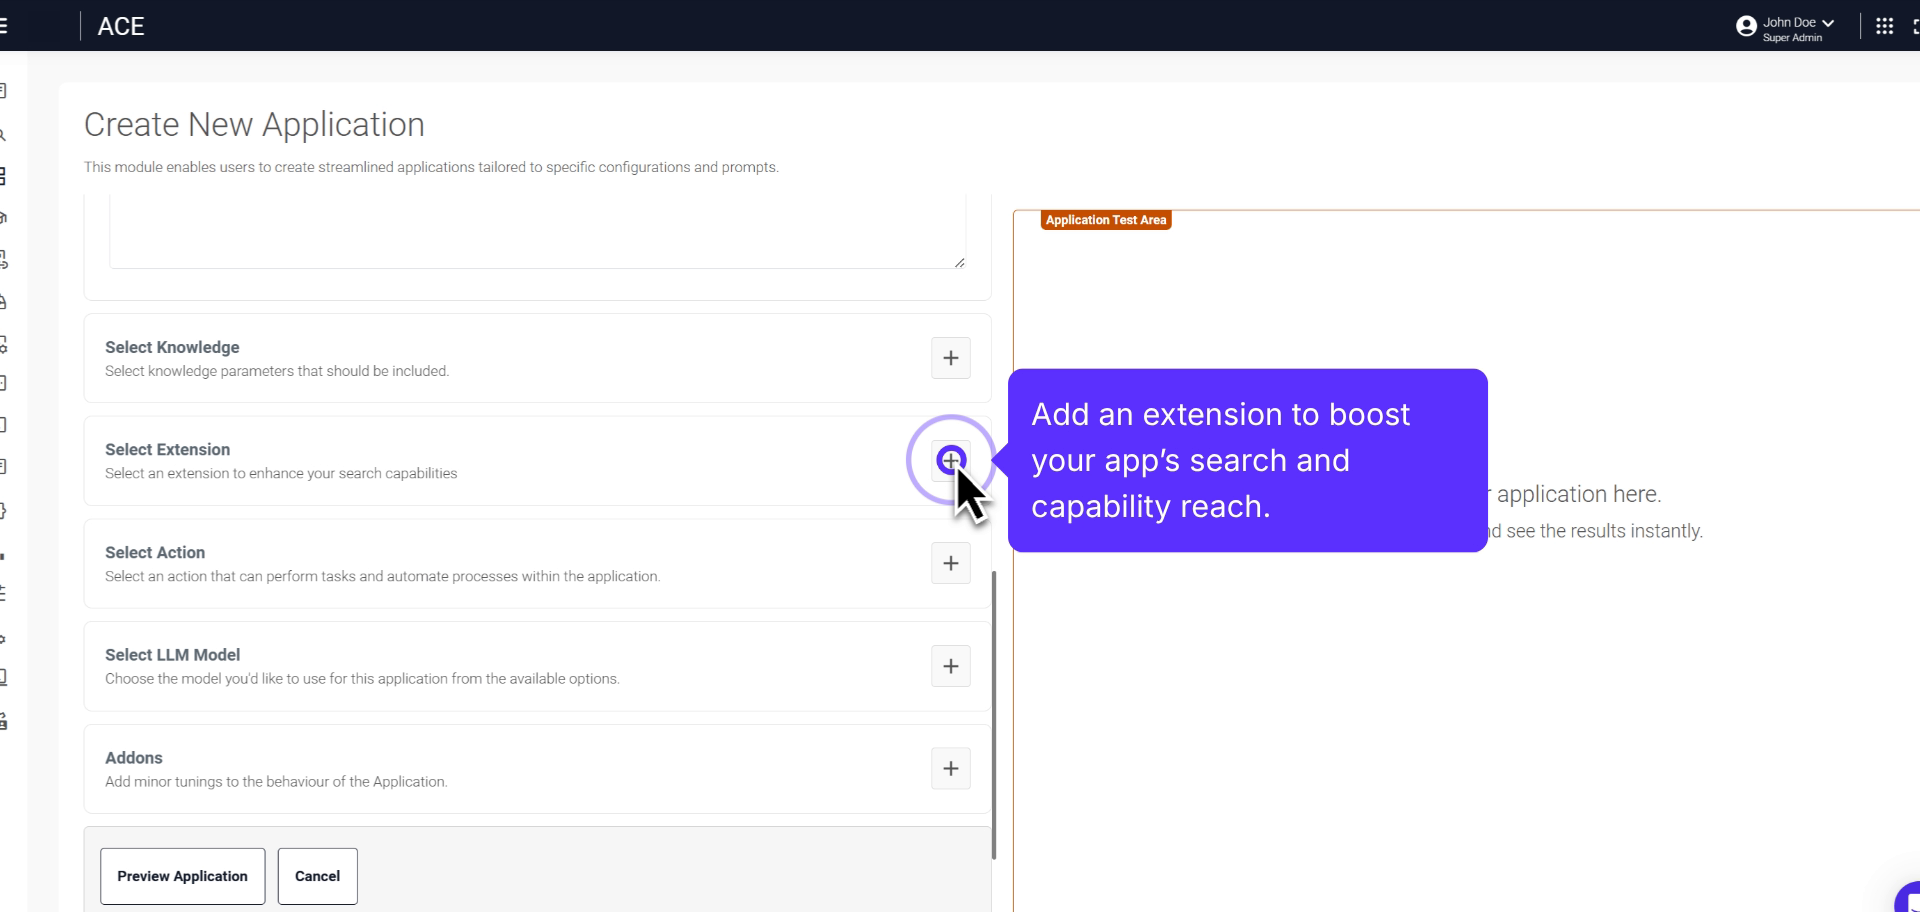
Task: Expand the Addons section
Action: coord(950,768)
